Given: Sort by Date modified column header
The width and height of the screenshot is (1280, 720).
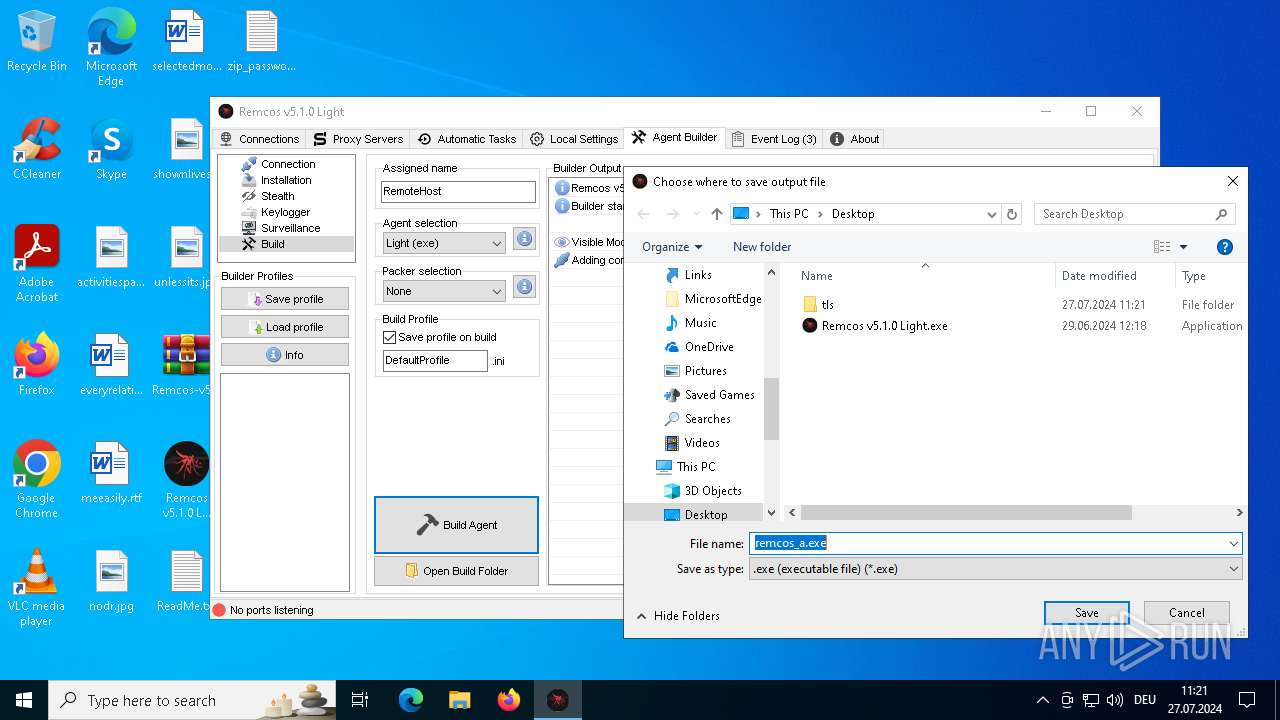Looking at the screenshot, I should 1098,276.
